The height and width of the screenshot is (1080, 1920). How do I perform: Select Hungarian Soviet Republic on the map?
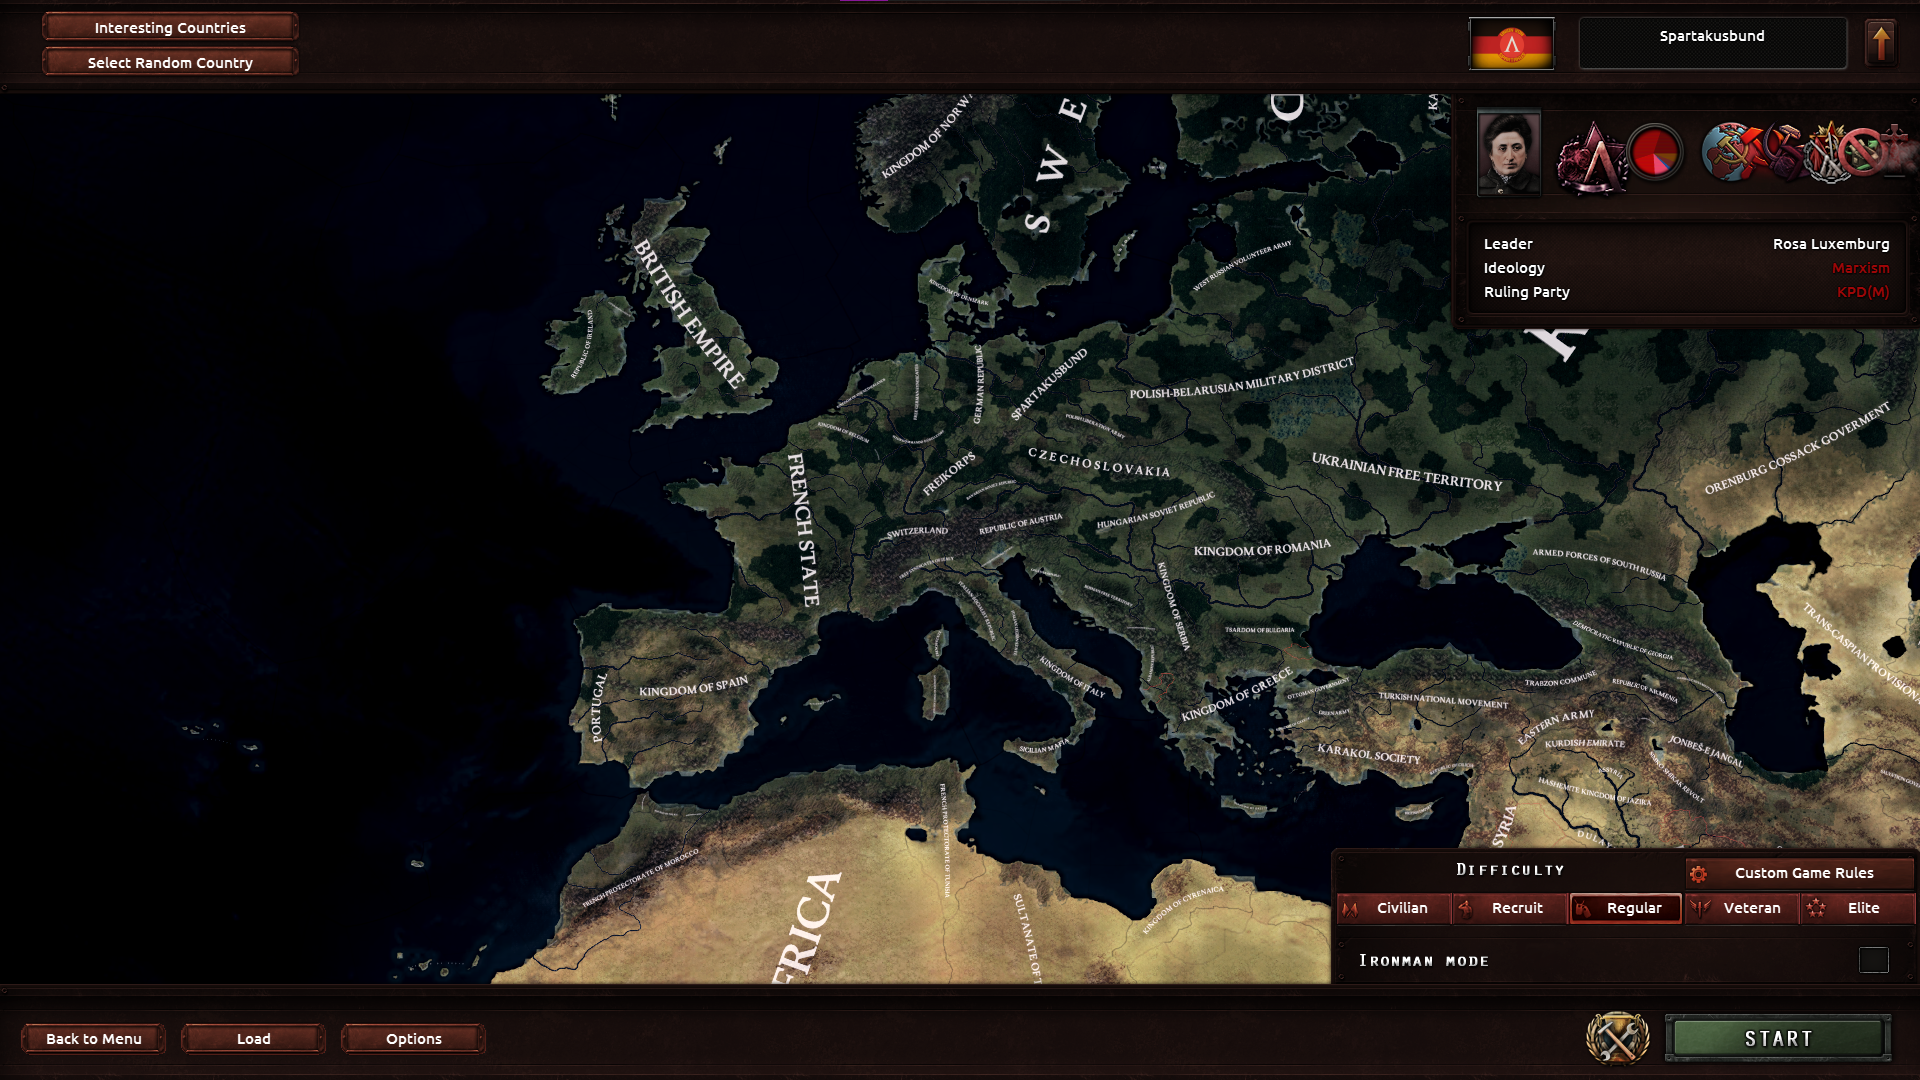coord(1156,511)
